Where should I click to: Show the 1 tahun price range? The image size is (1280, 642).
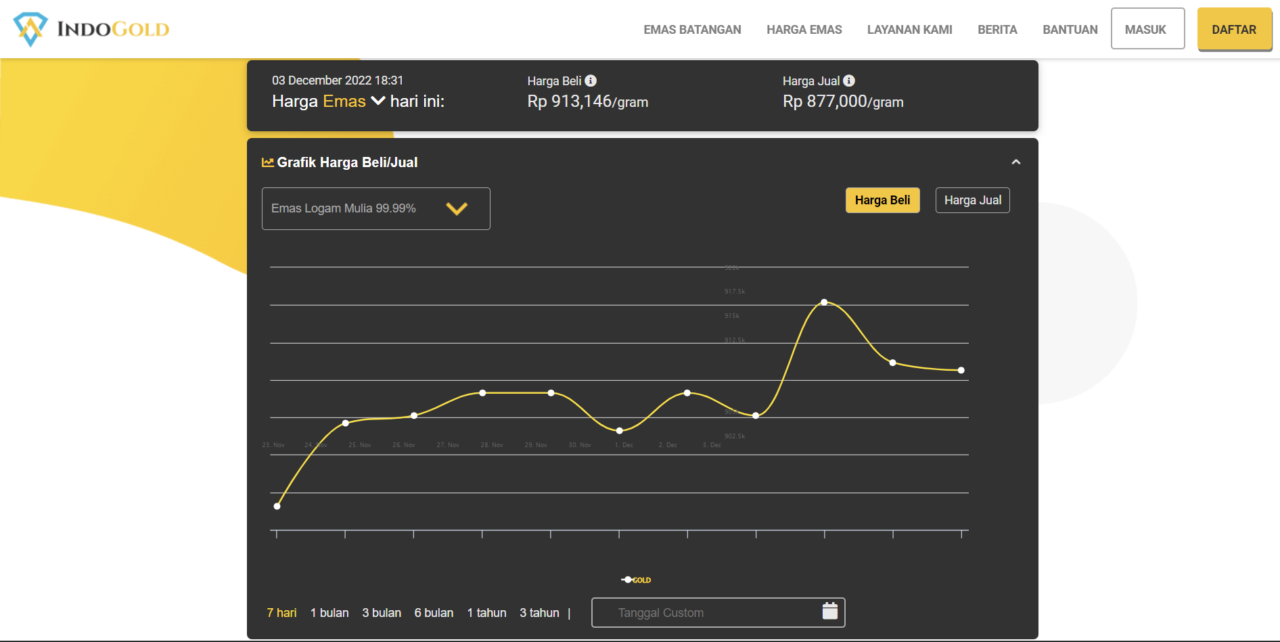coord(486,613)
